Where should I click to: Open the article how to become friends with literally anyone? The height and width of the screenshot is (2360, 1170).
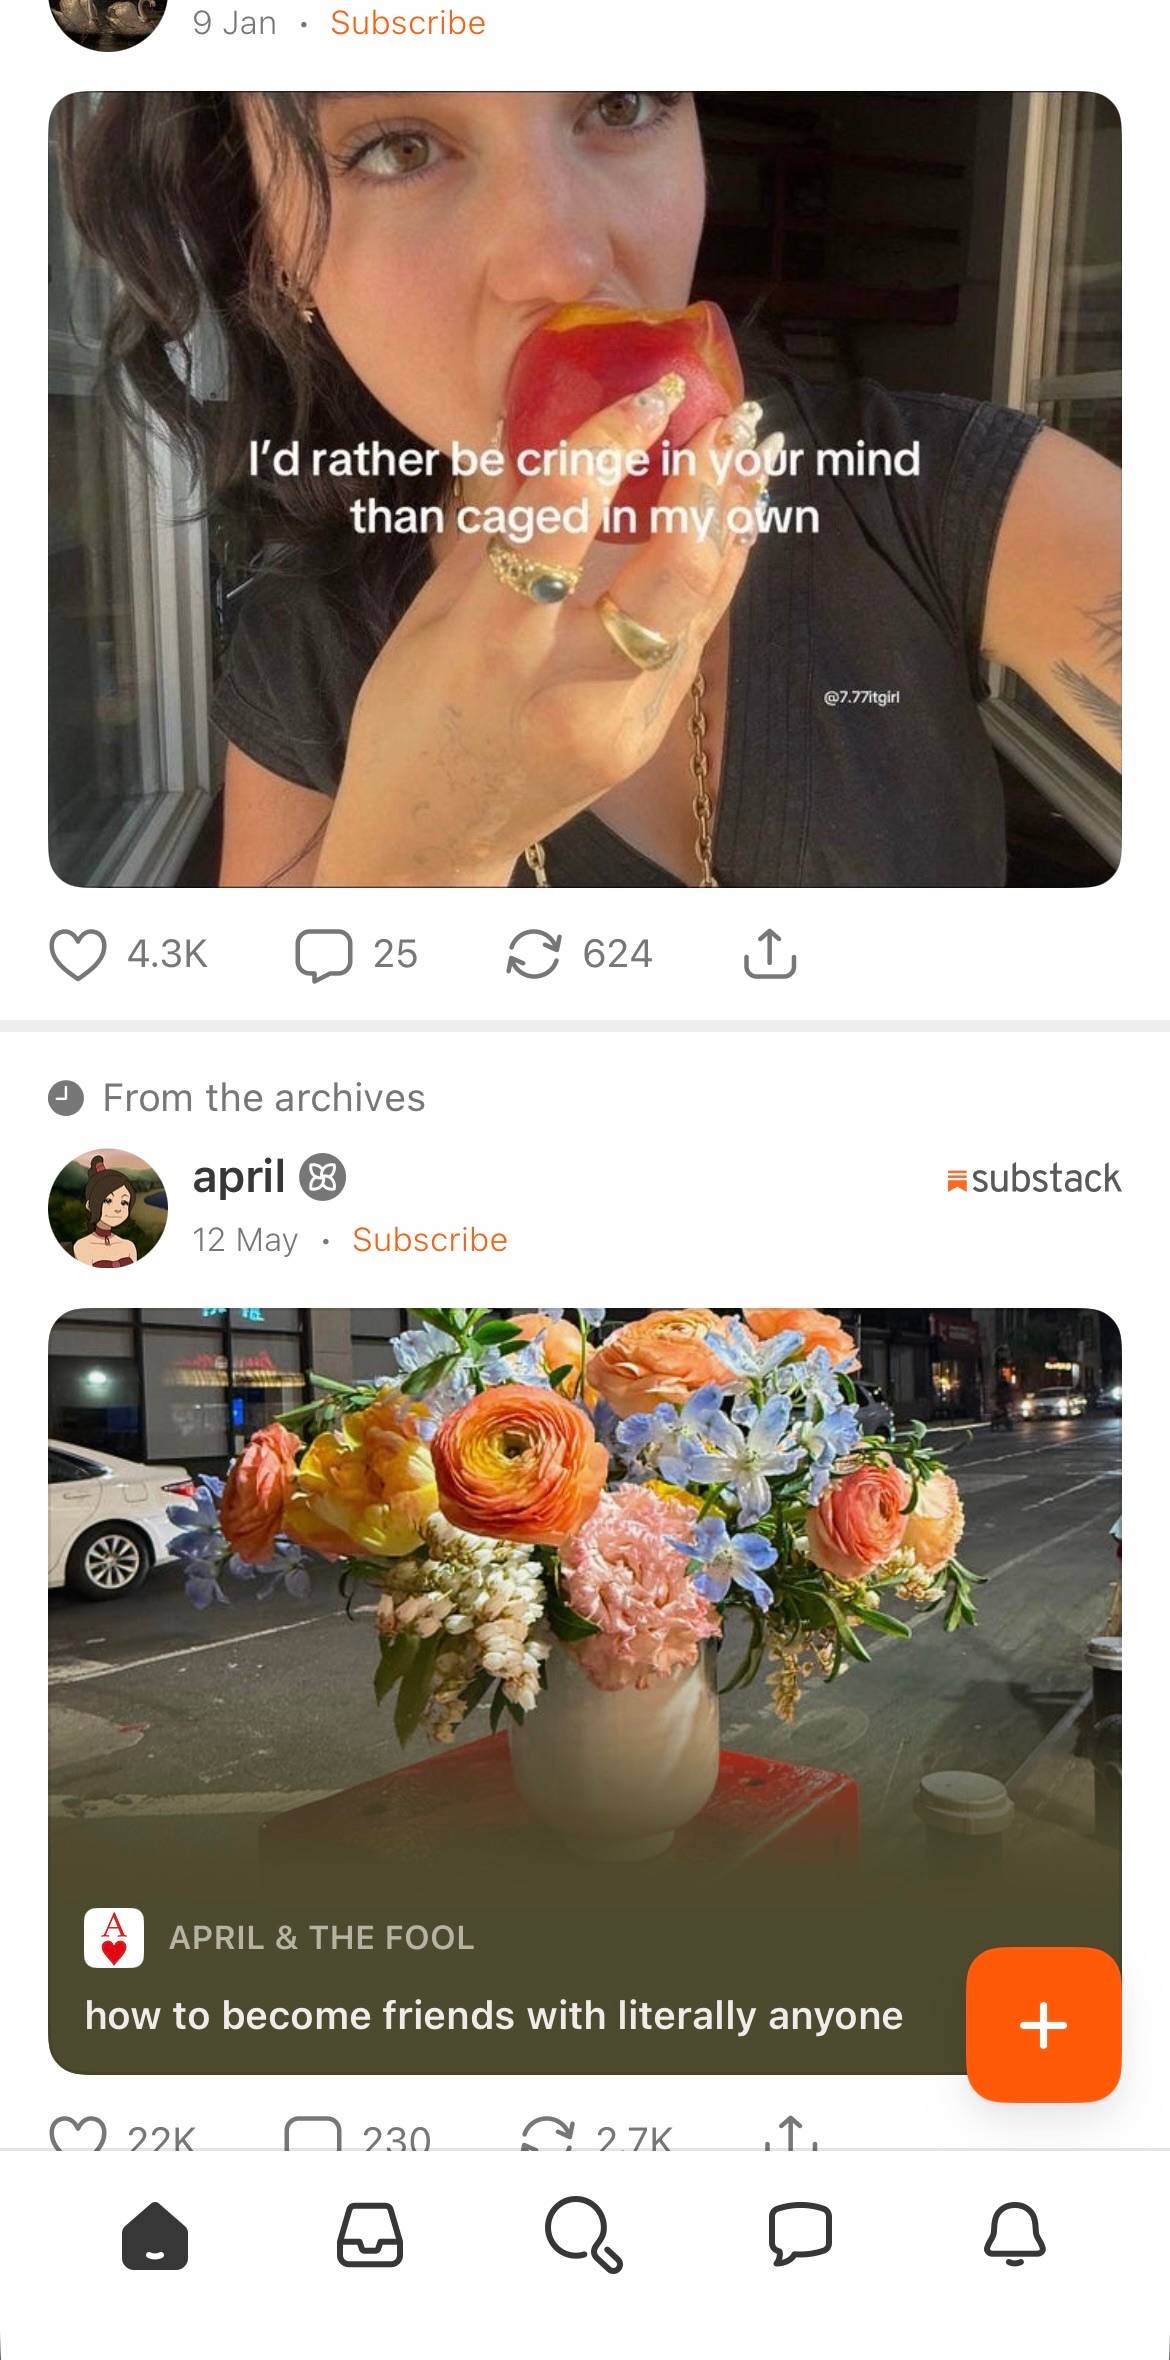(x=494, y=2015)
